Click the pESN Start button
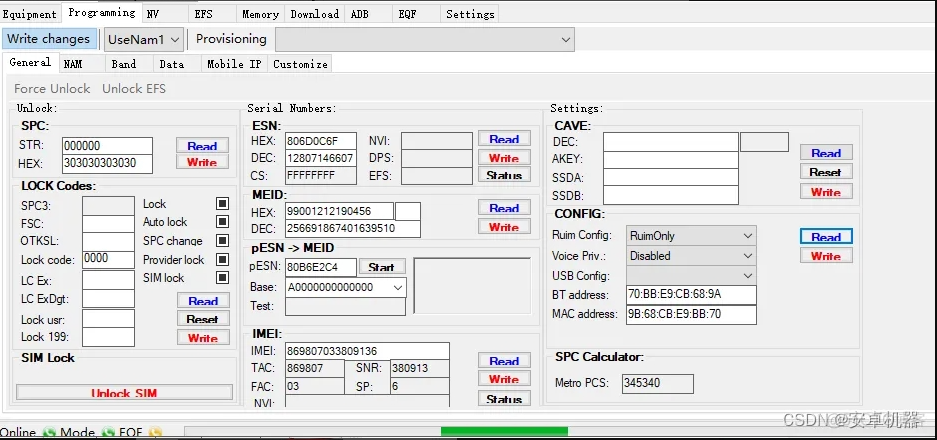937x440 pixels. coord(382,267)
